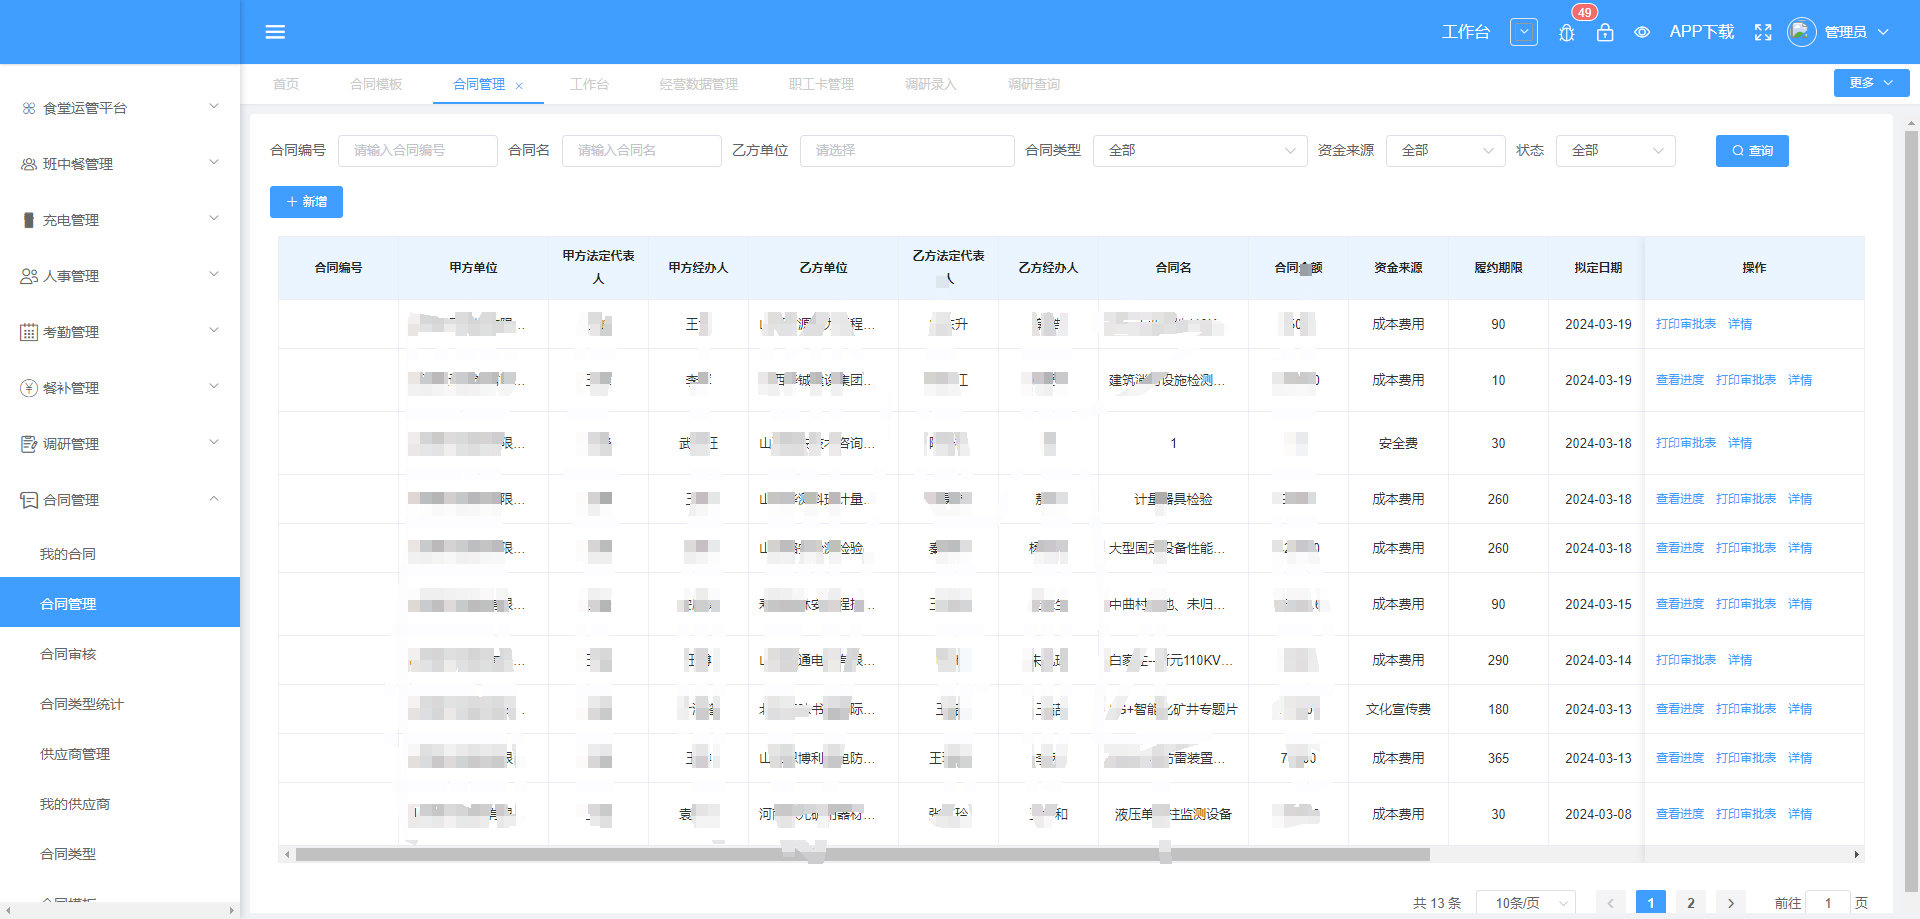This screenshot has width=1920, height=919.
Task: Click table scrollbar right arrow
Action: pos(1857,855)
